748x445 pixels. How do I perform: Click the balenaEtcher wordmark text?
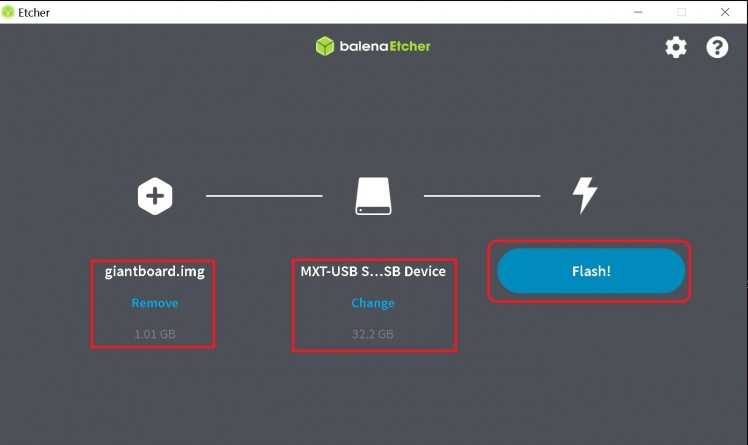385,46
